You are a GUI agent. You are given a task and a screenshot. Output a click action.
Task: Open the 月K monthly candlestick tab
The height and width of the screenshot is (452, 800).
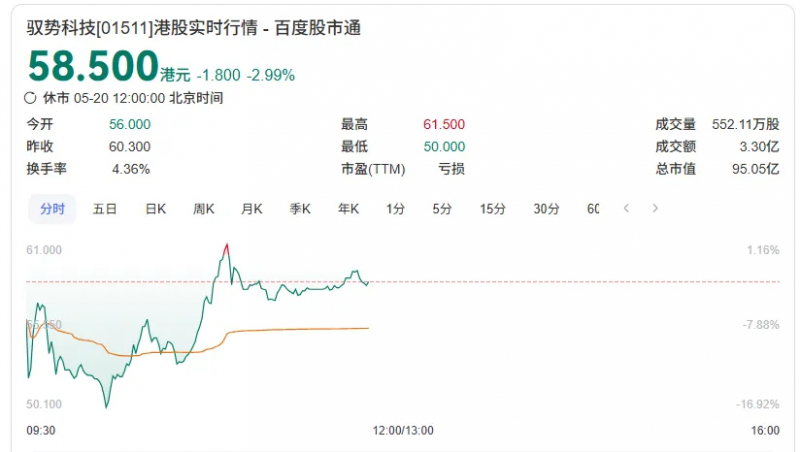tap(252, 209)
